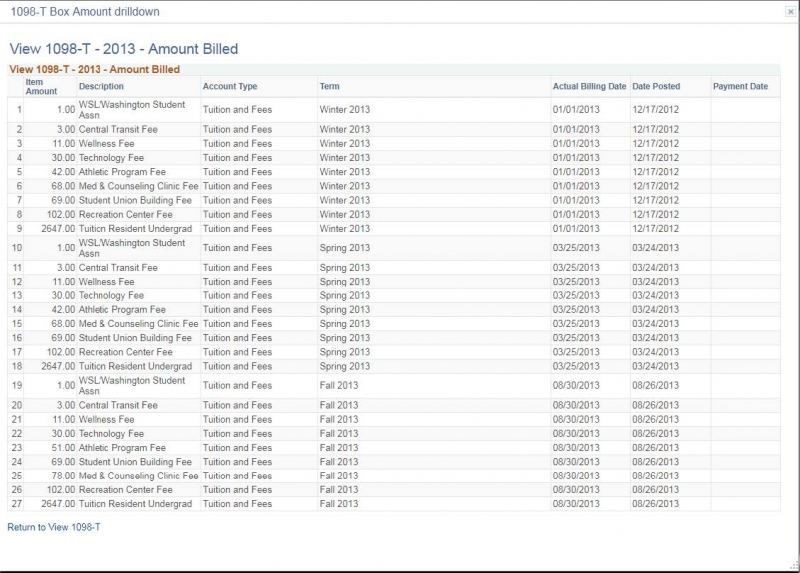Viewport: 800px width, 573px height.
Task: Click 'Winter 2013' term in row 5
Action: coord(344,172)
